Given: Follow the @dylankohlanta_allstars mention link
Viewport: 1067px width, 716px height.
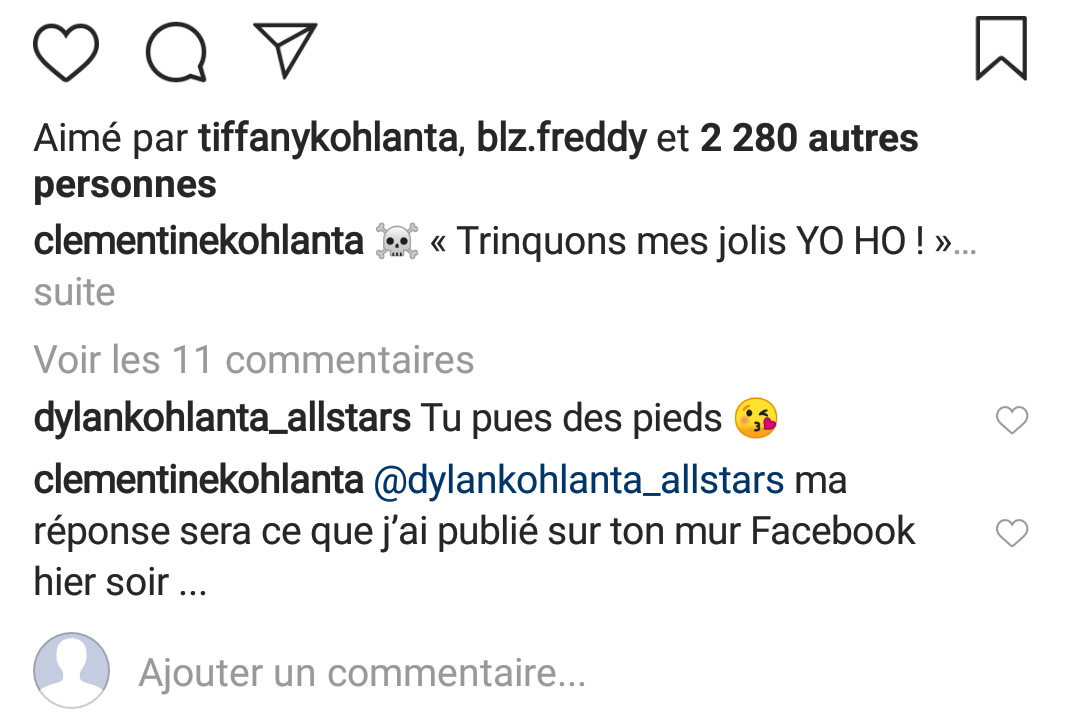Looking at the screenshot, I should click(578, 481).
